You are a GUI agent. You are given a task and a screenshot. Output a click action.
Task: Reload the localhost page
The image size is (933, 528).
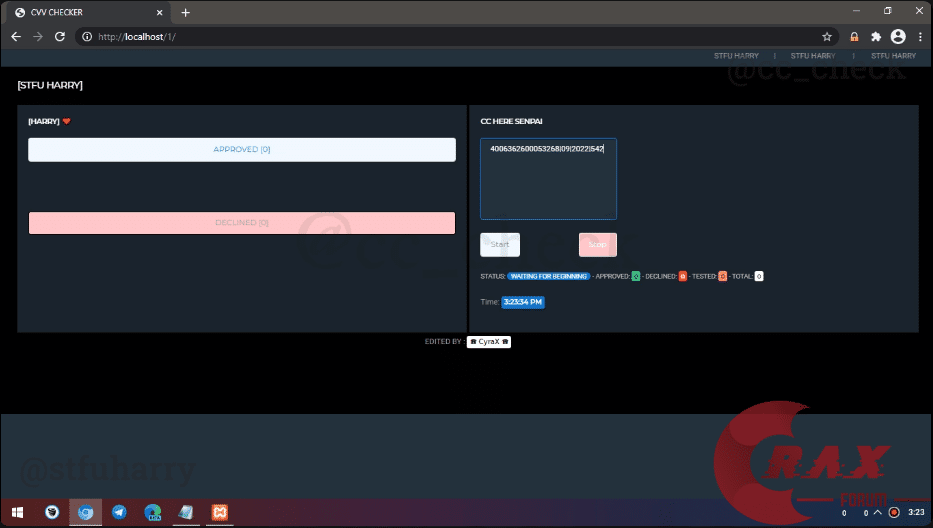pos(60,37)
